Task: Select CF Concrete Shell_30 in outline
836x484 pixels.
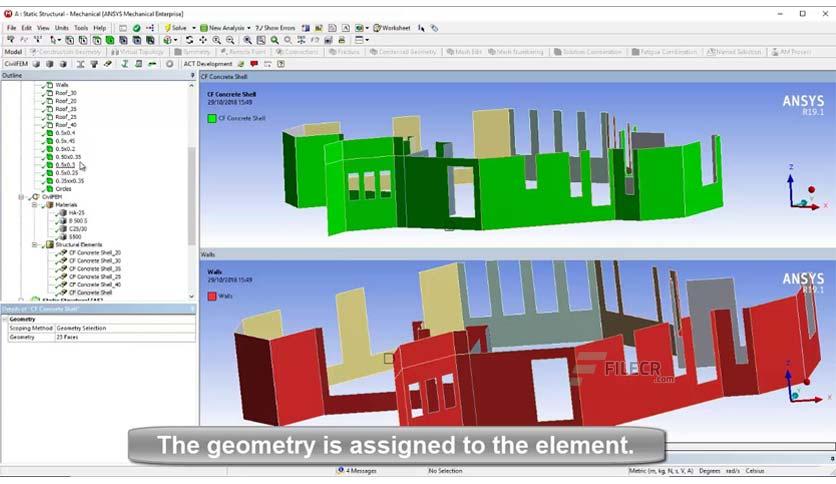Action: pos(94,261)
